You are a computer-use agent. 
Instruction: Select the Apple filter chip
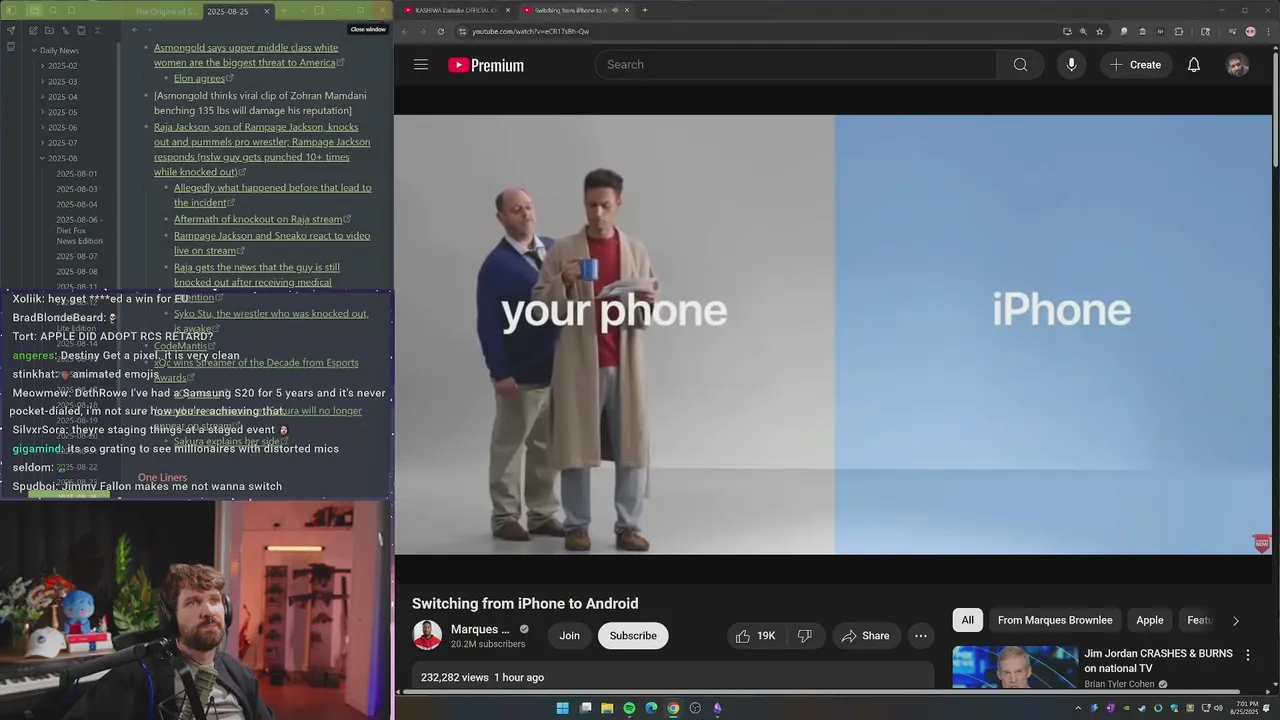1149,620
